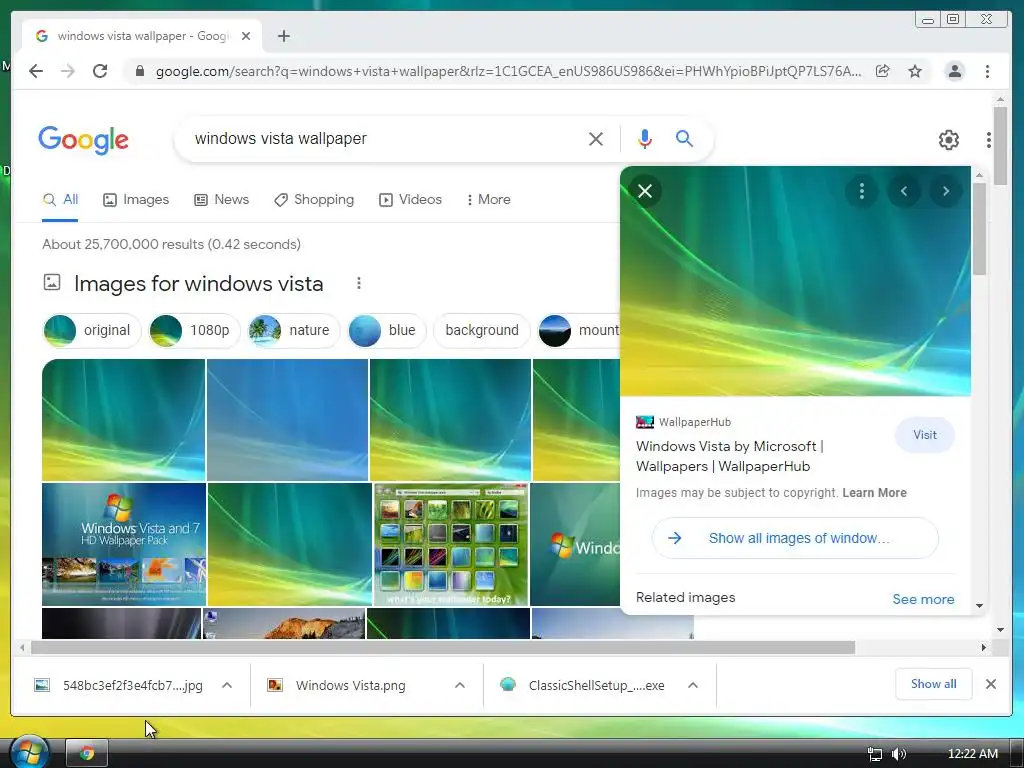Submit search with magnifier icon
1024x768 pixels.
pos(684,138)
